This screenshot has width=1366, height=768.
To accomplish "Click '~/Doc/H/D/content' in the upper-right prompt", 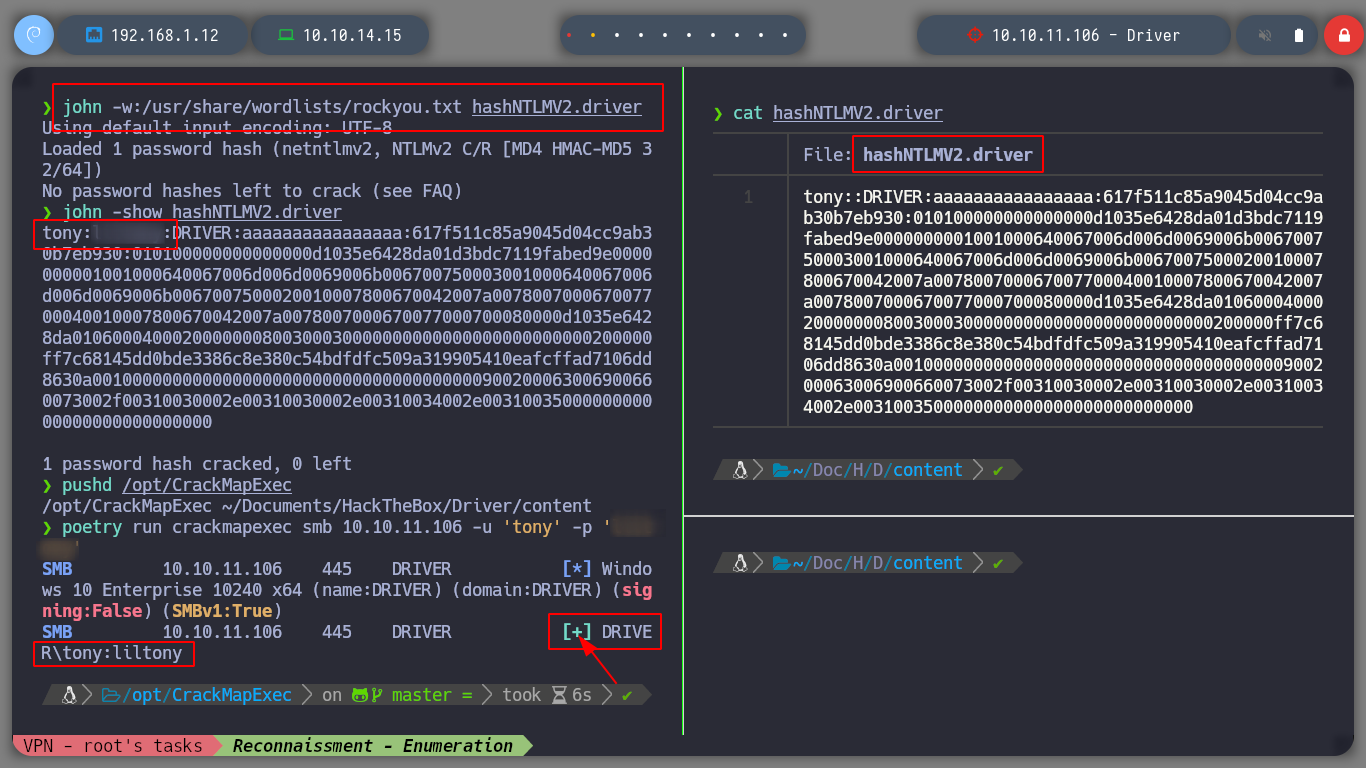I will click(x=878, y=470).
